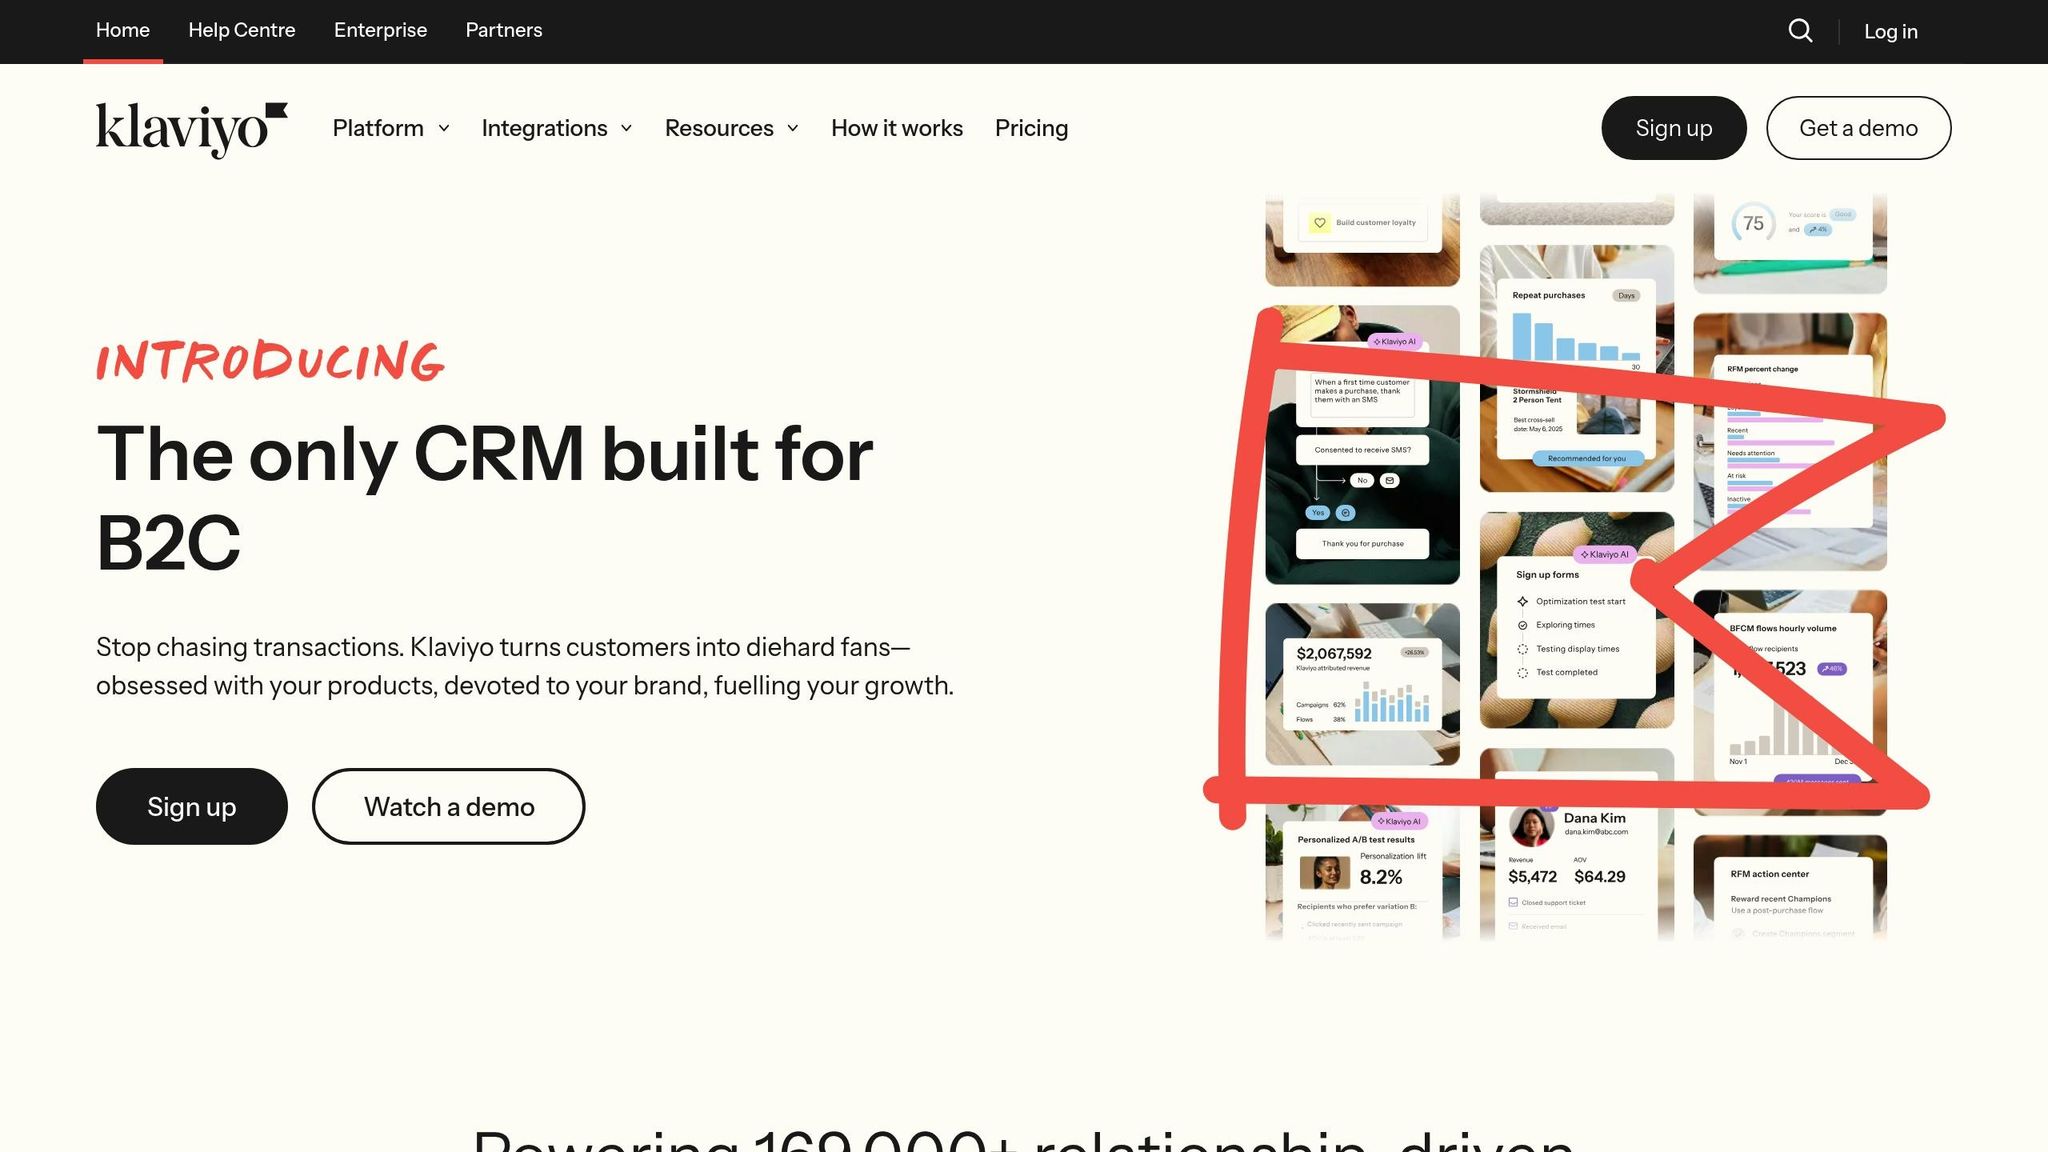Click the Log in link

pos(1891,31)
